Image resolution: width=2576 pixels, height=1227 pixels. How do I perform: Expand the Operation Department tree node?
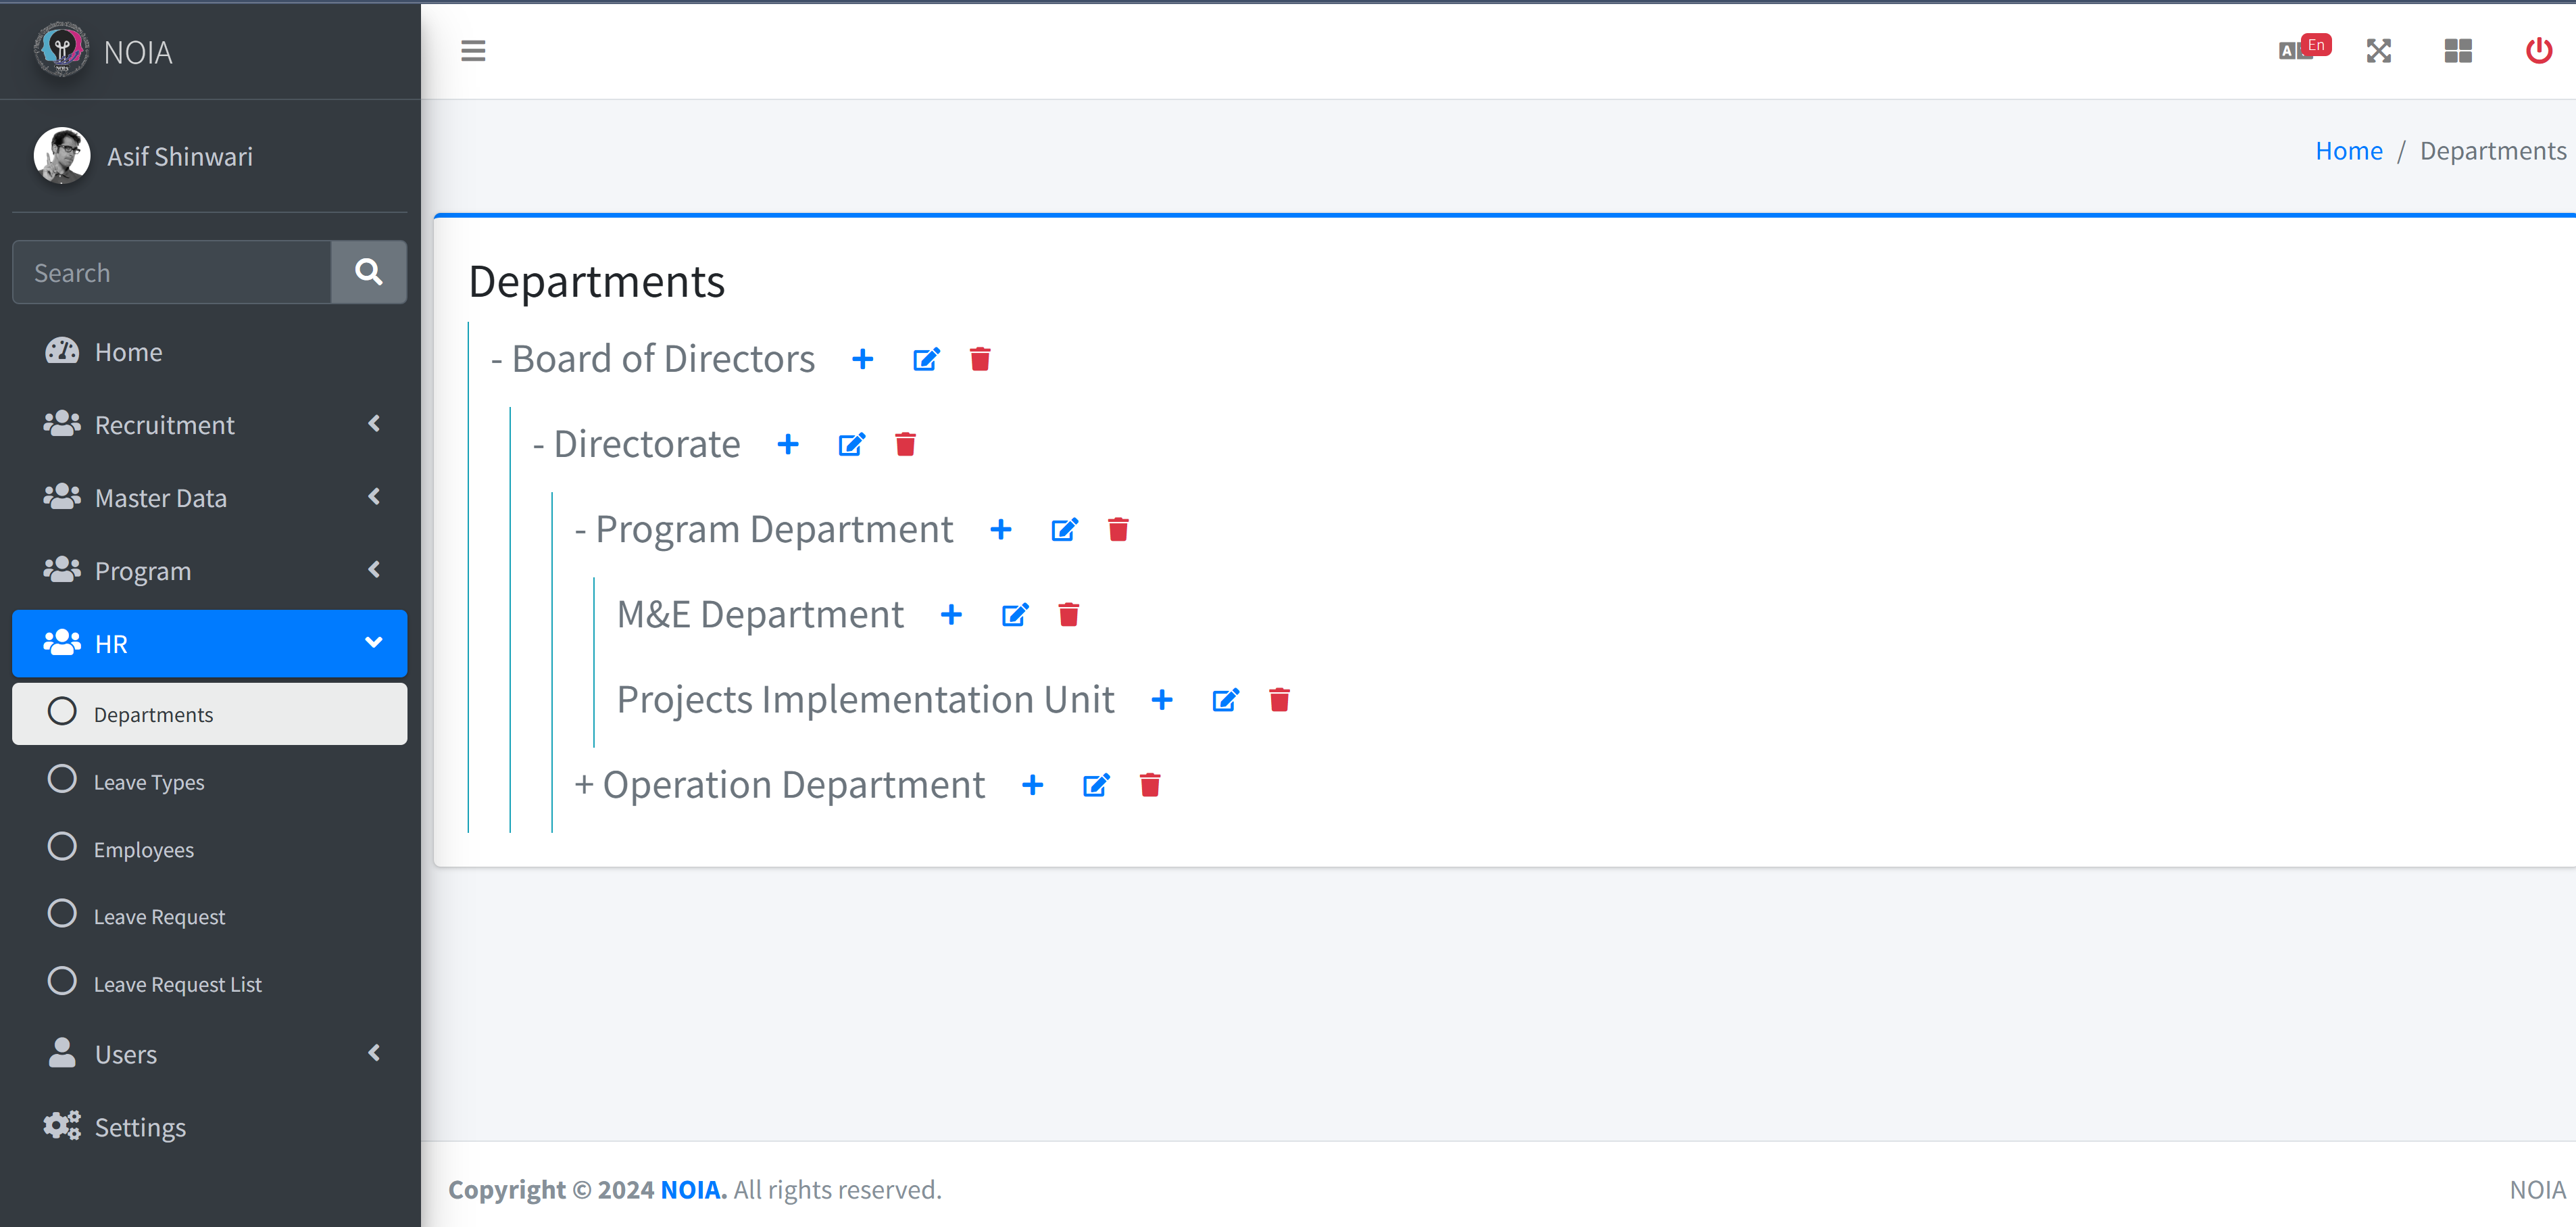(584, 785)
